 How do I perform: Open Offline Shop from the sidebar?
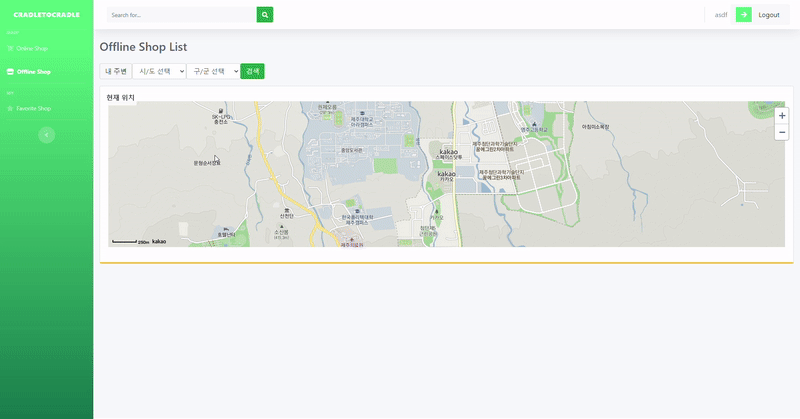click(x=33, y=72)
